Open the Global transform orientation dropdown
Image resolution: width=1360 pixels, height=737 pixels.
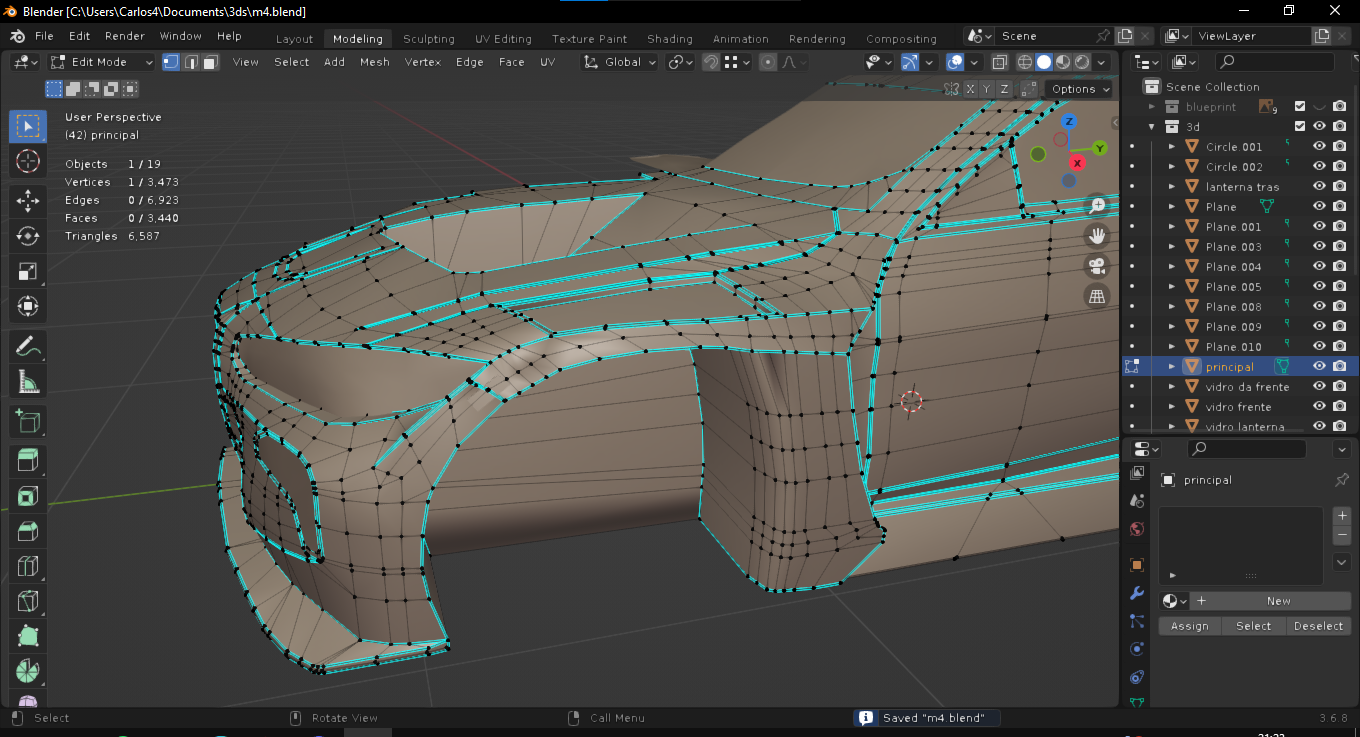621,62
